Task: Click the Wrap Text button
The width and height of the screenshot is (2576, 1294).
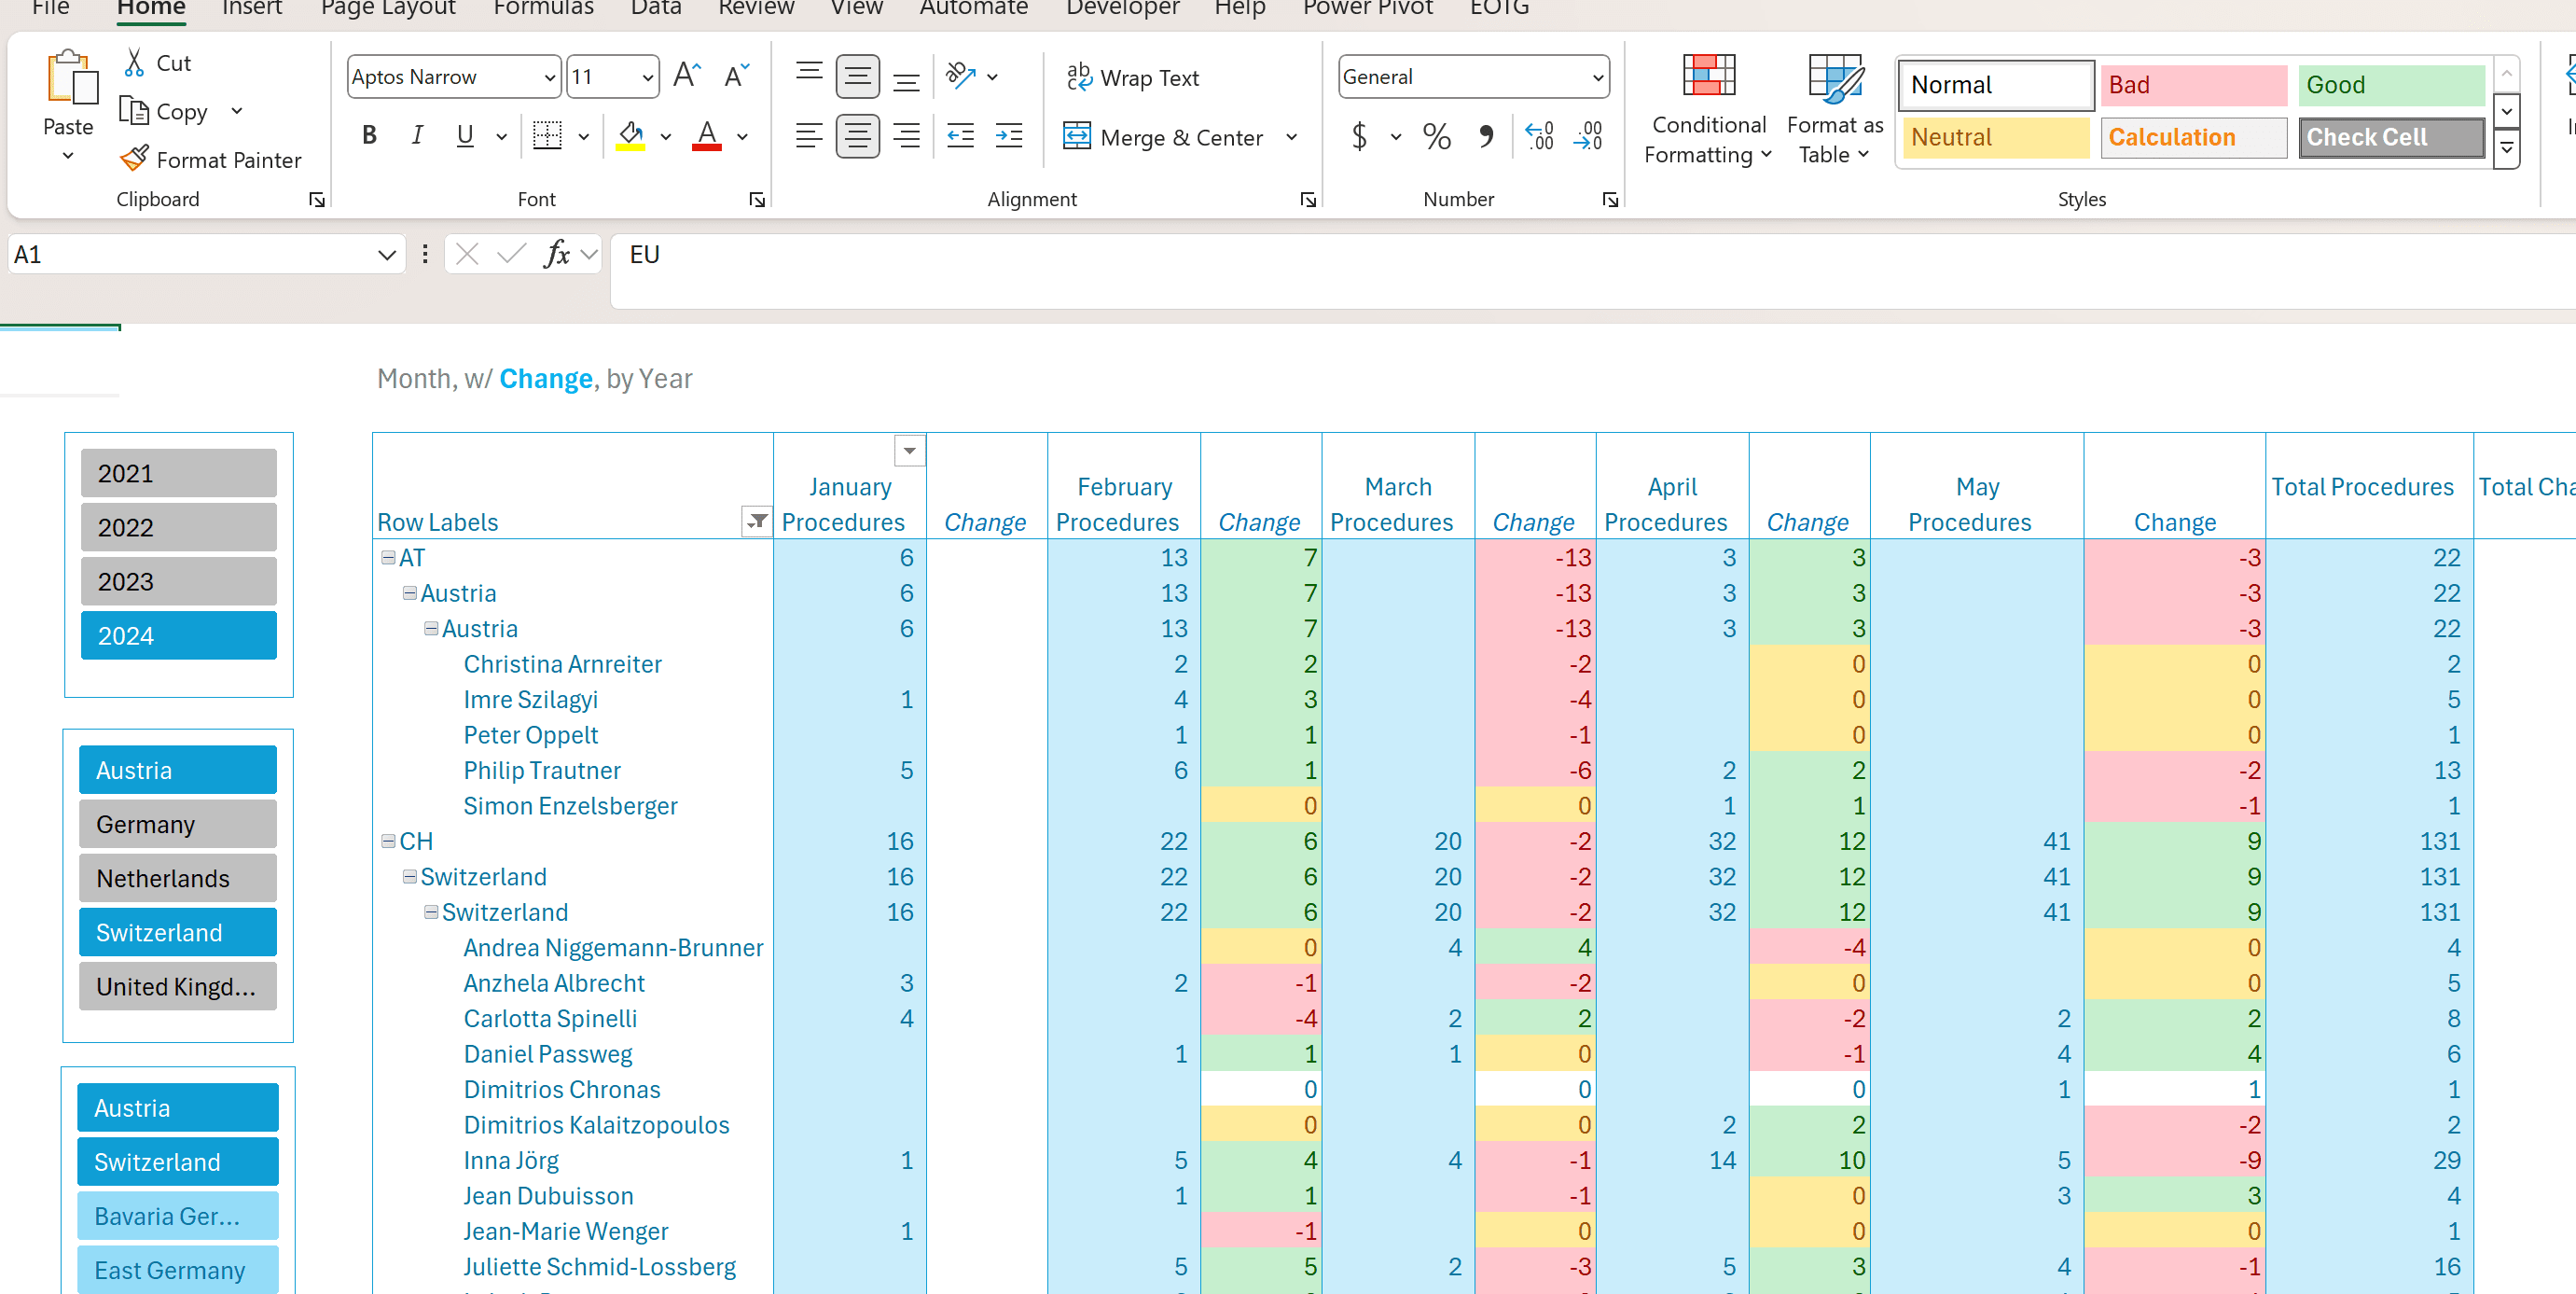Action: point(1133,77)
